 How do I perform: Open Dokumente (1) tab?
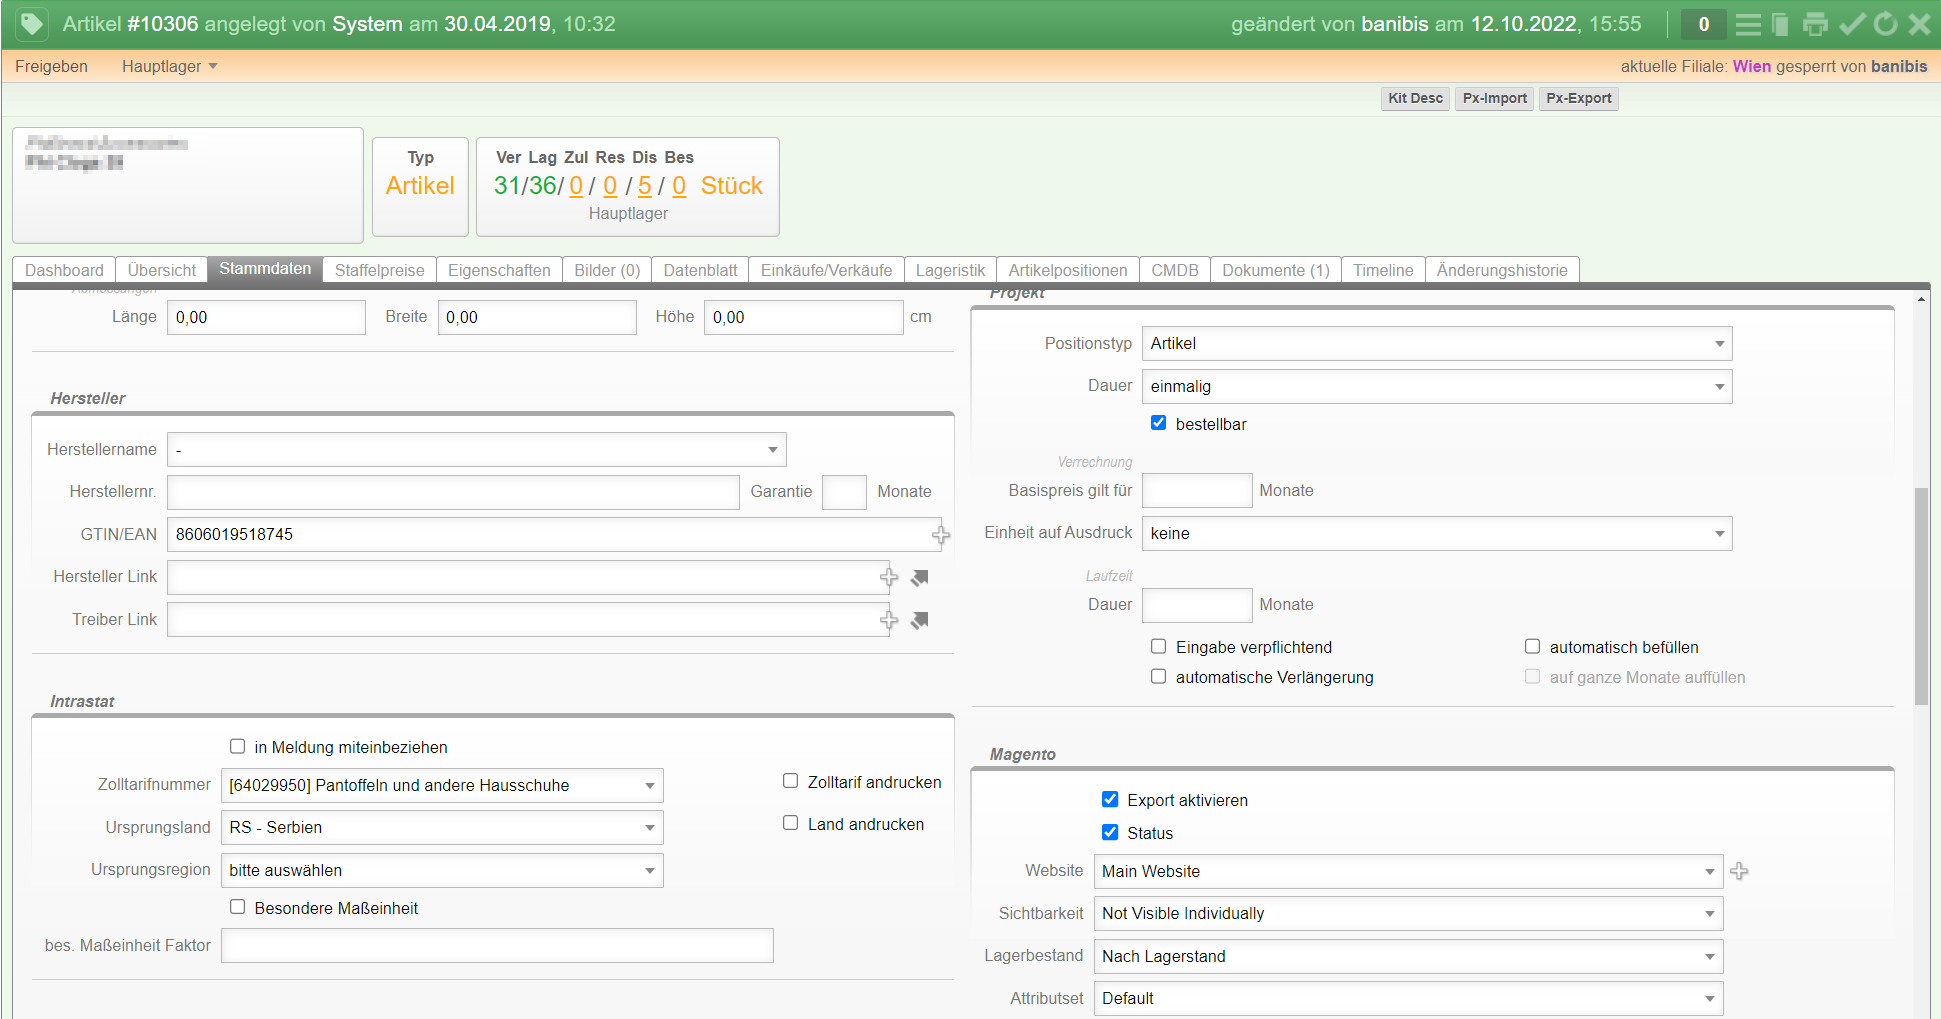click(x=1276, y=270)
